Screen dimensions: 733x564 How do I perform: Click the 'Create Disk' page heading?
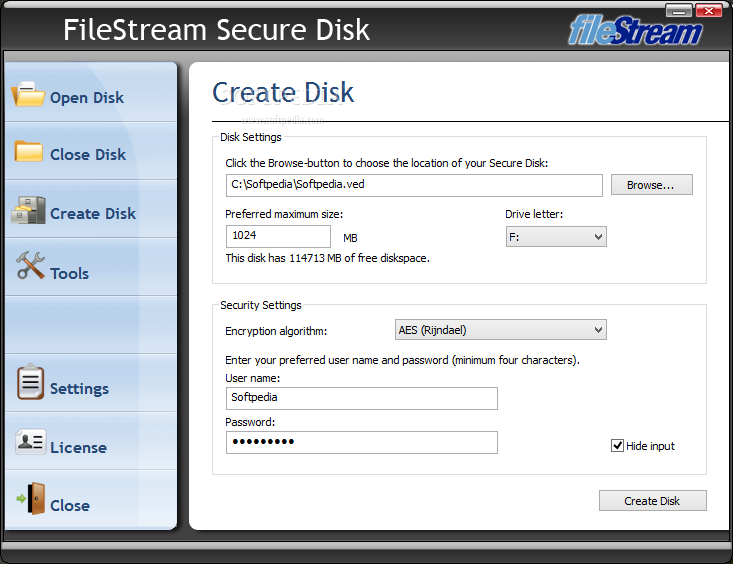[x=283, y=92]
